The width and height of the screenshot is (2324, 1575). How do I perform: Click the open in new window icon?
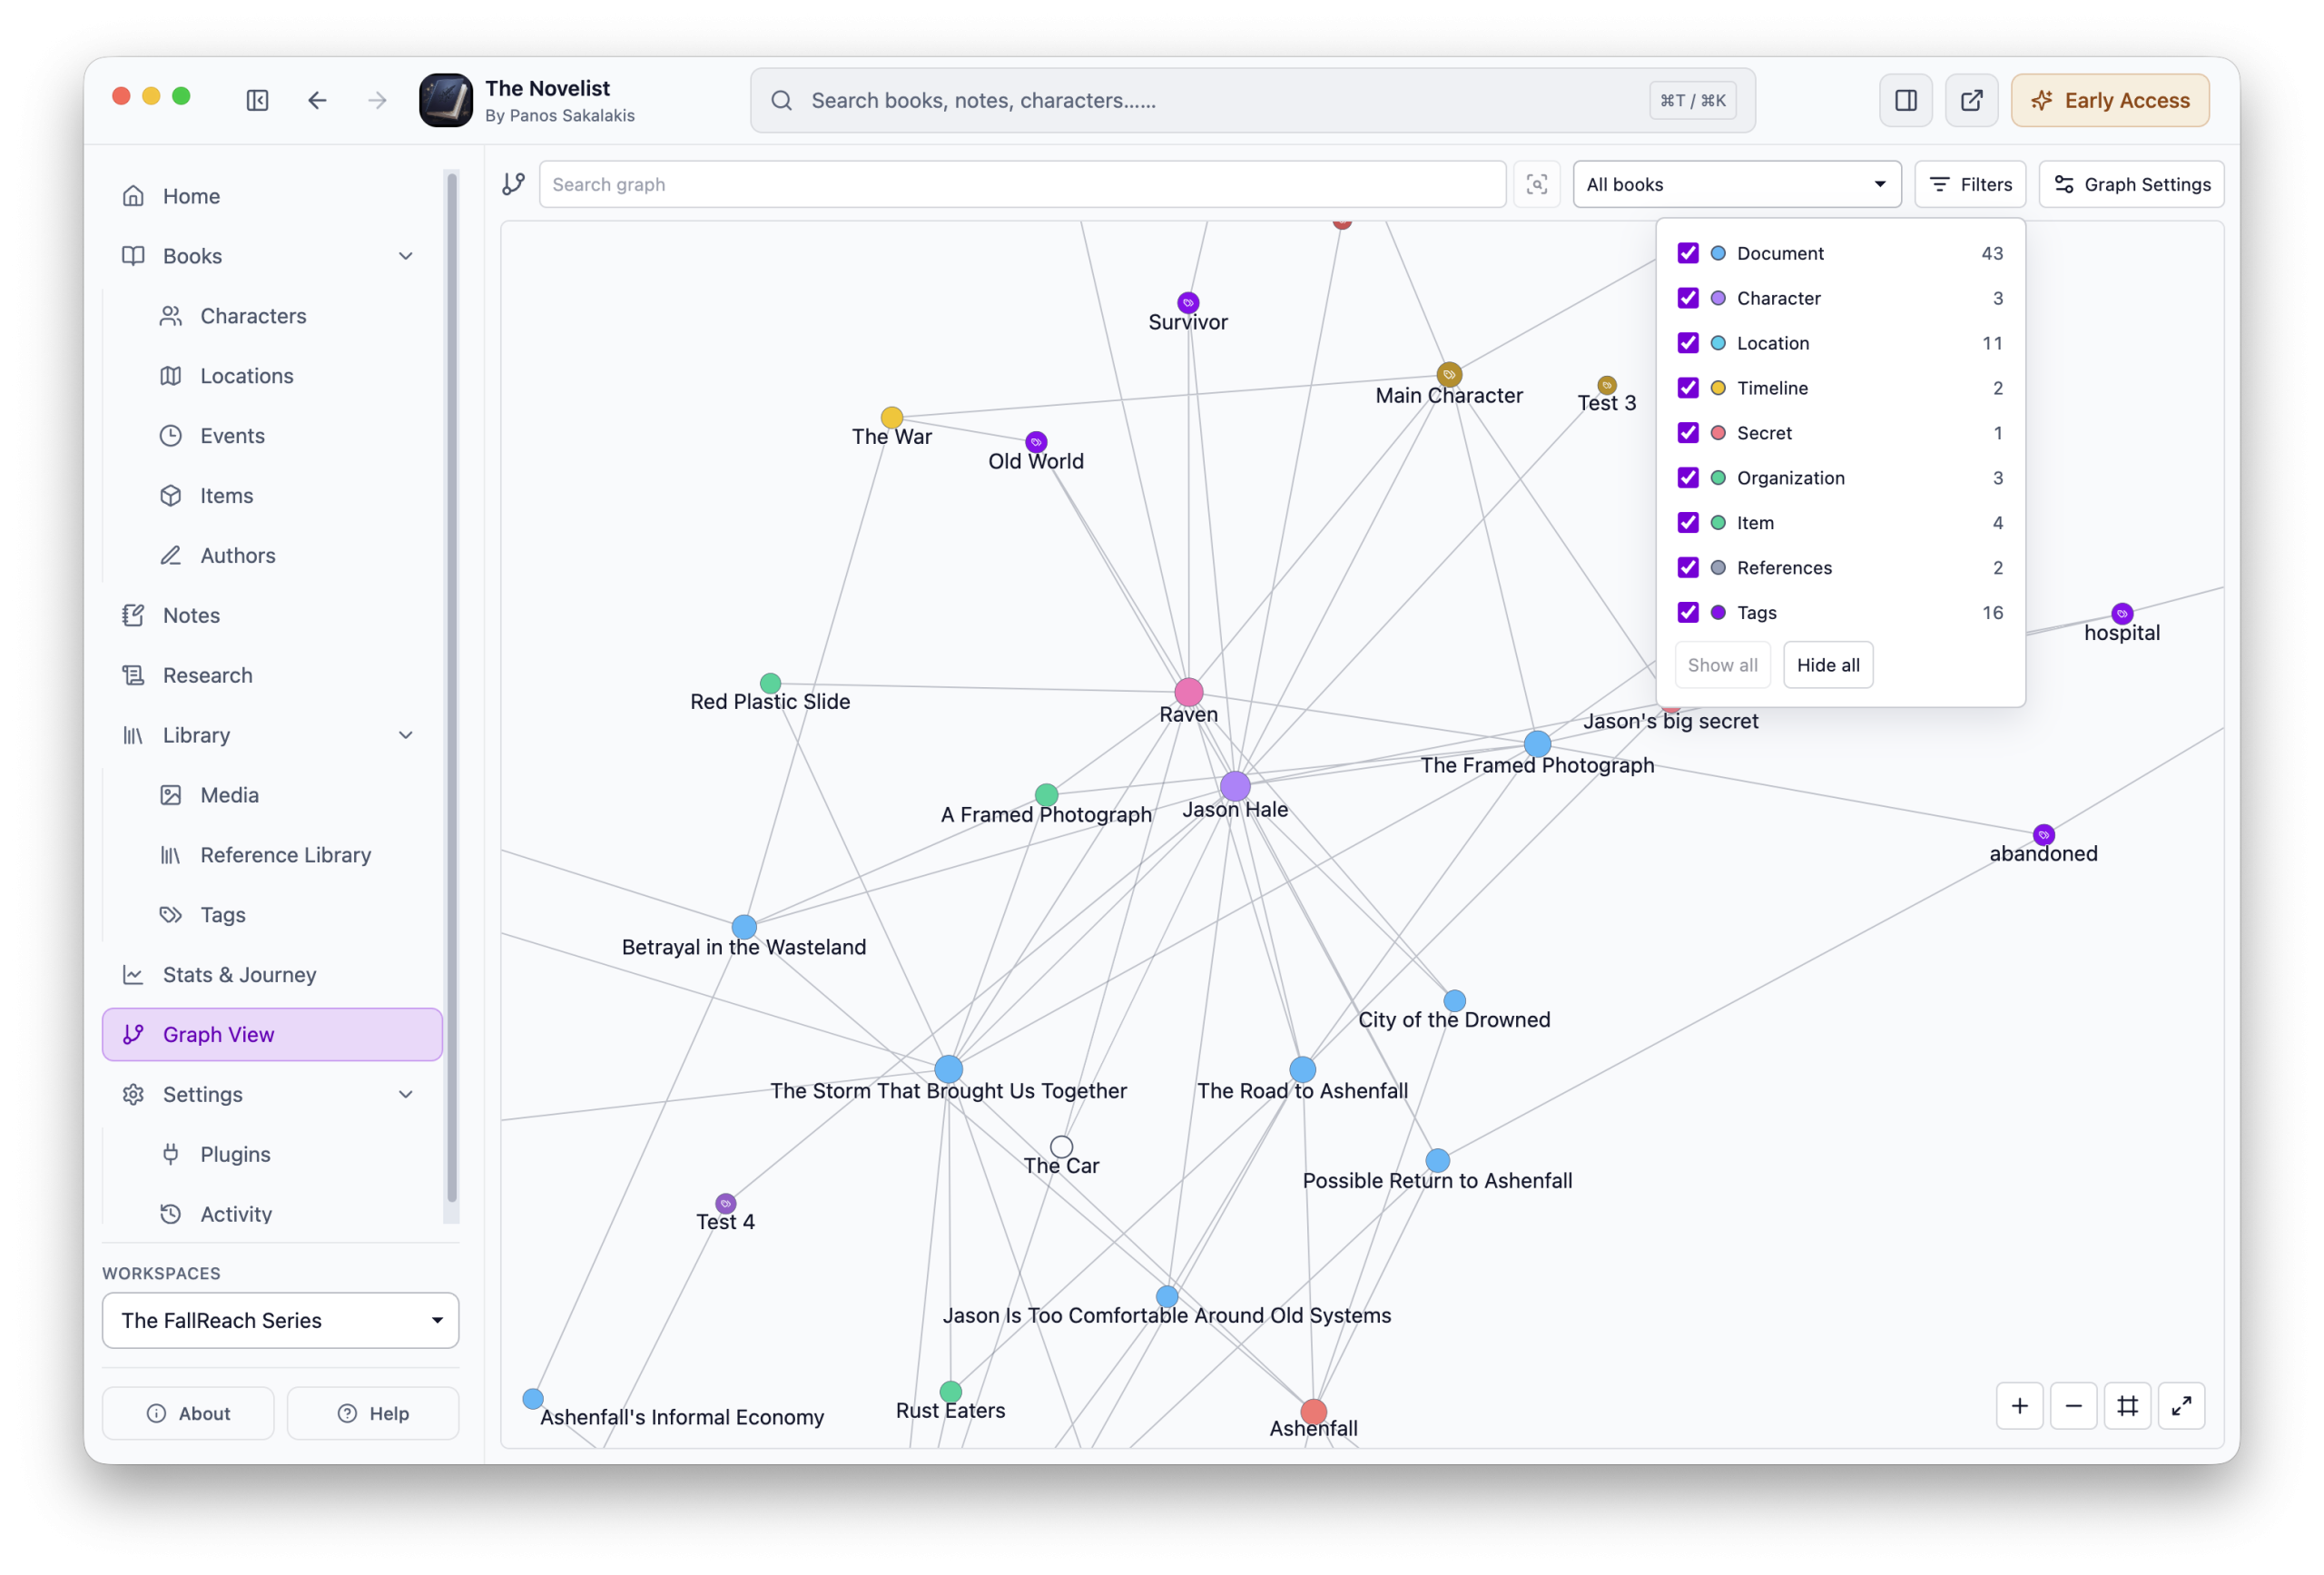pyautogui.click(x=1971, y=100)
